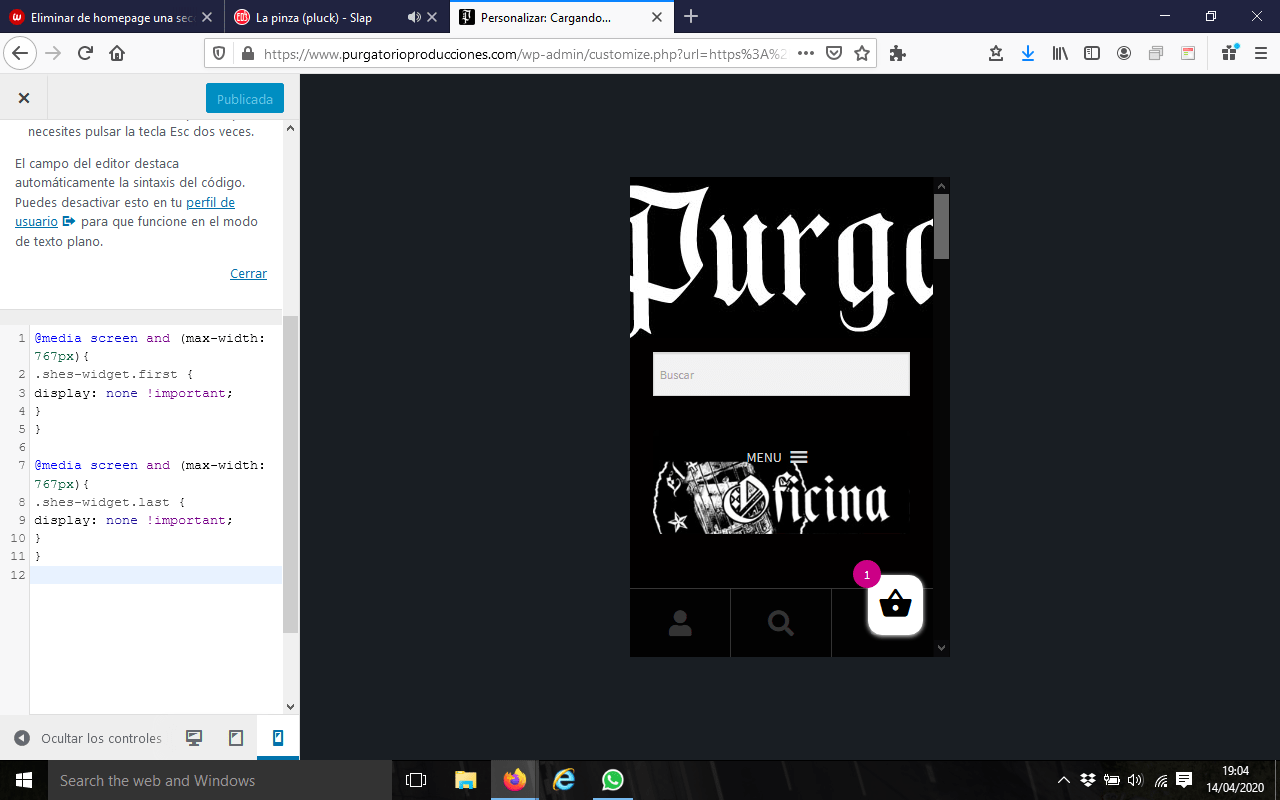
Task: Click the magnifier search icon in preview footer
Action: (781, 623)
